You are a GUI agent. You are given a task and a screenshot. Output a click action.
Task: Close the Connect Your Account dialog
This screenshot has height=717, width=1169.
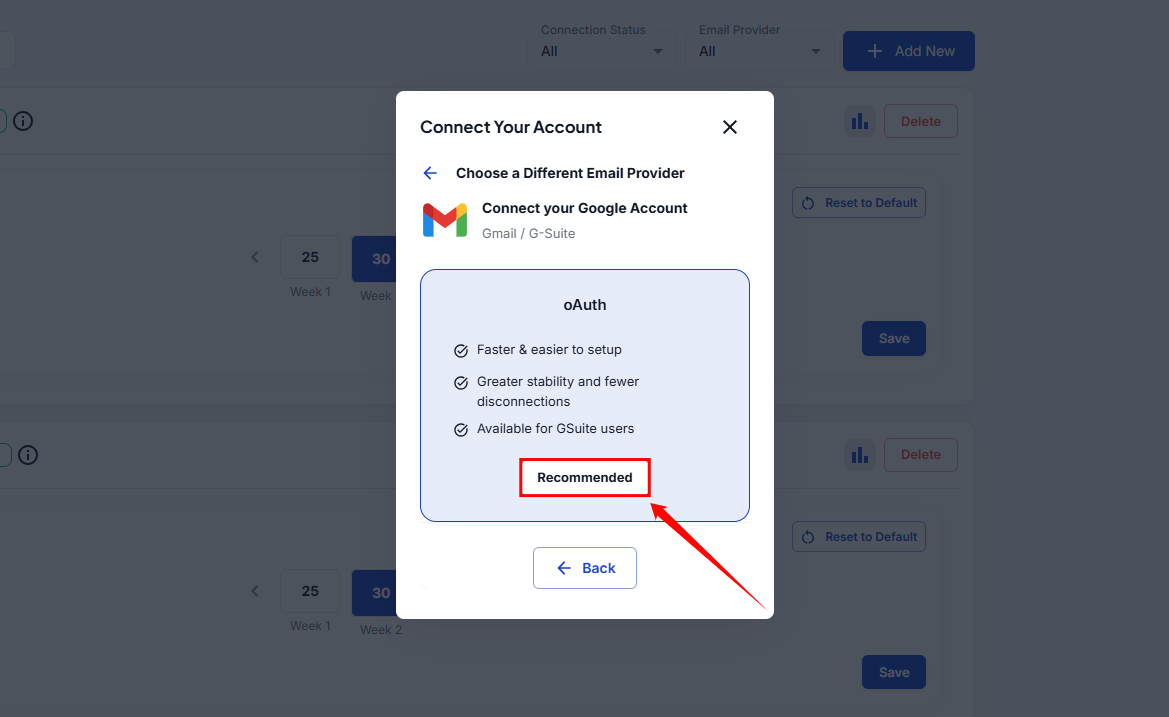[730, 127]
